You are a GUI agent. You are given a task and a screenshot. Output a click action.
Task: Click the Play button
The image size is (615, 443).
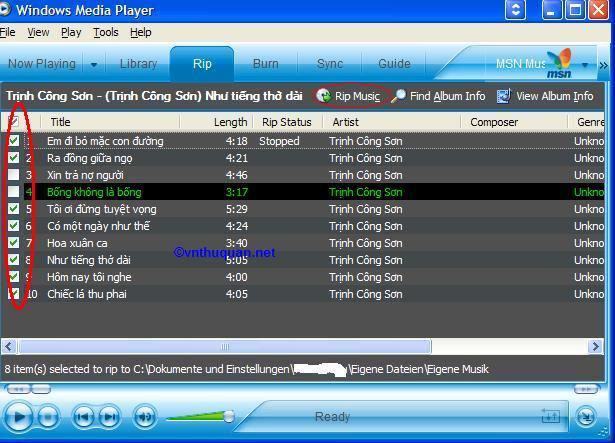tap(18, 417)
